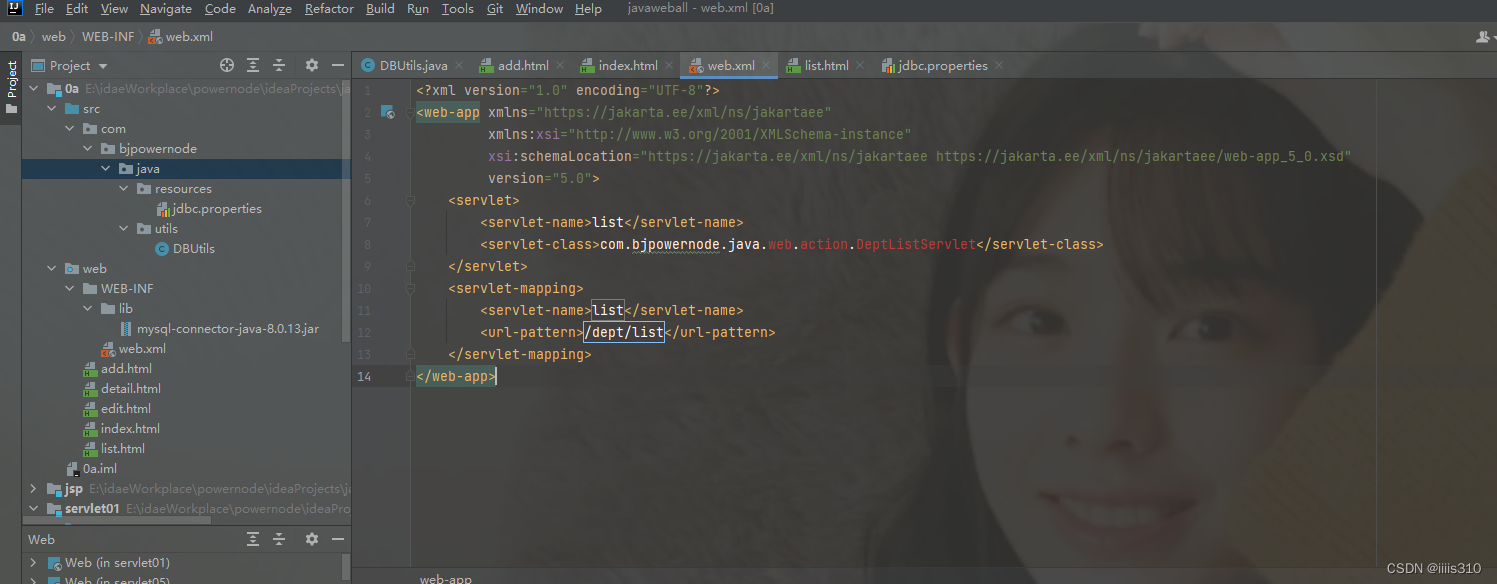Expand Web (in servlet01) node

(x=33, y=563)
